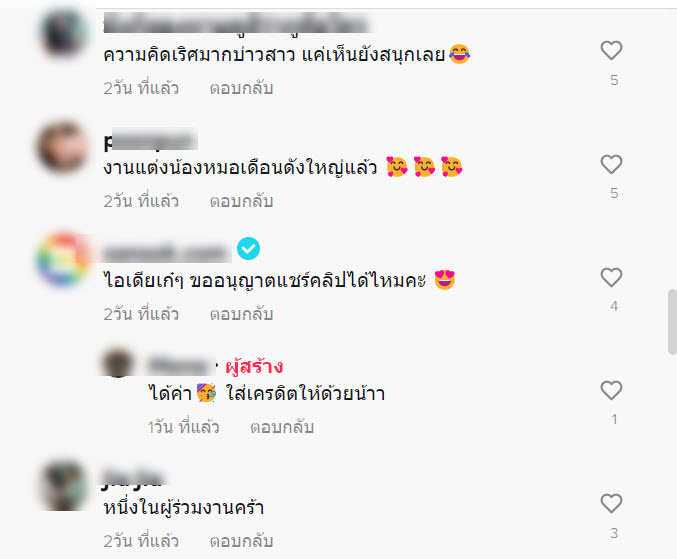This screenshot has height=559, width=677.
Task: Reply to the last comment via ตอบกลับ
Action: pos(241,541)
